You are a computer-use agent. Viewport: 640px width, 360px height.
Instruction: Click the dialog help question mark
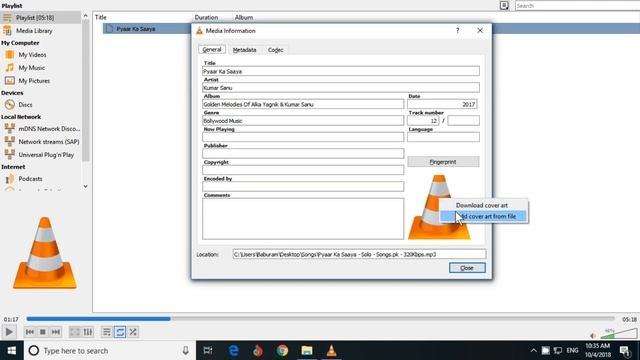point(458,31)
